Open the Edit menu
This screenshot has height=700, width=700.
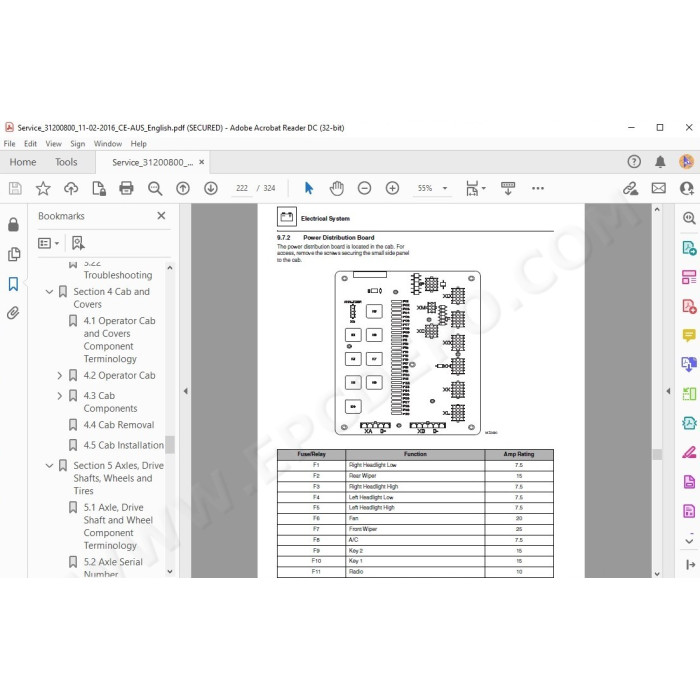[x=30, y=144]
